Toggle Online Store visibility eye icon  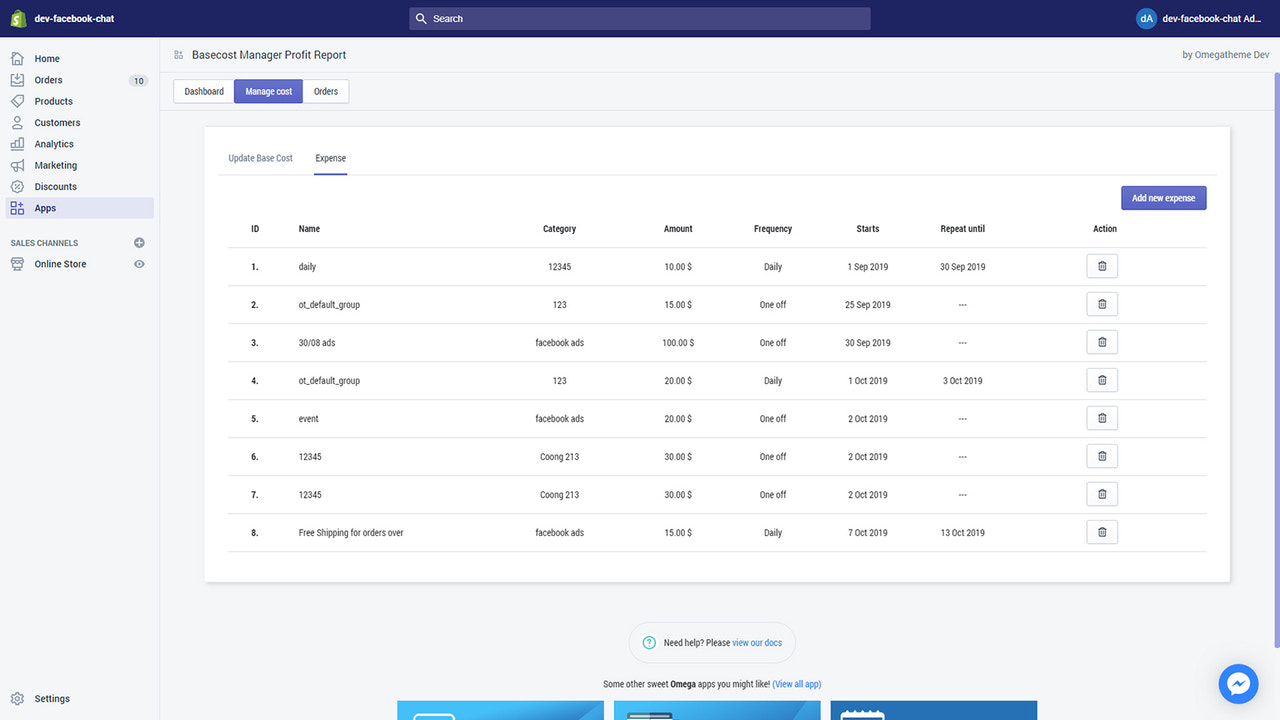pyautogui.click(x=140, y=263)
